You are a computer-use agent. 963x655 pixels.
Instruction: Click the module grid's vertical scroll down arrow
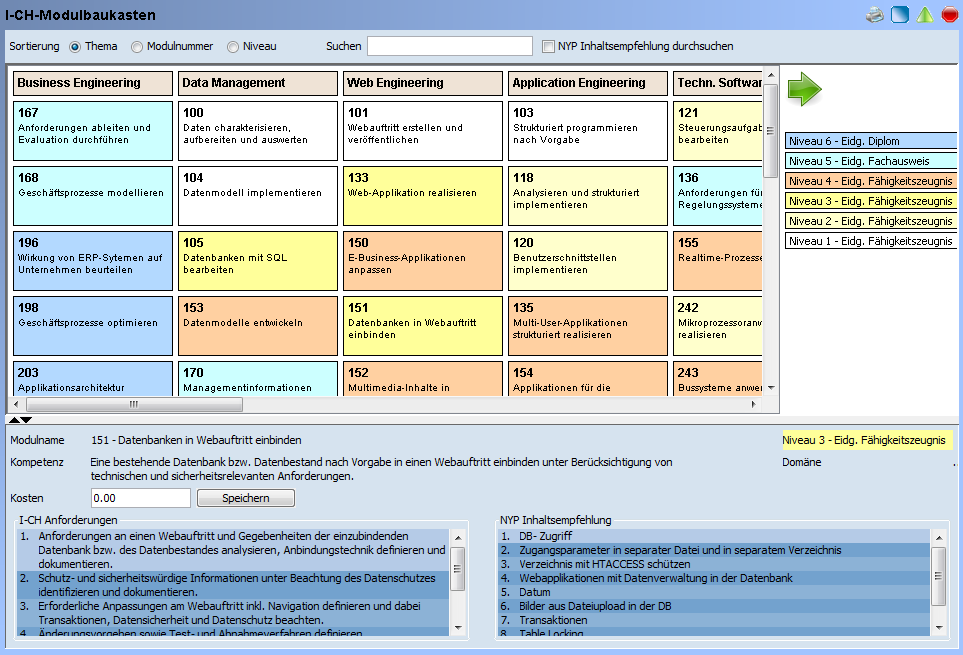click(771, 388)
